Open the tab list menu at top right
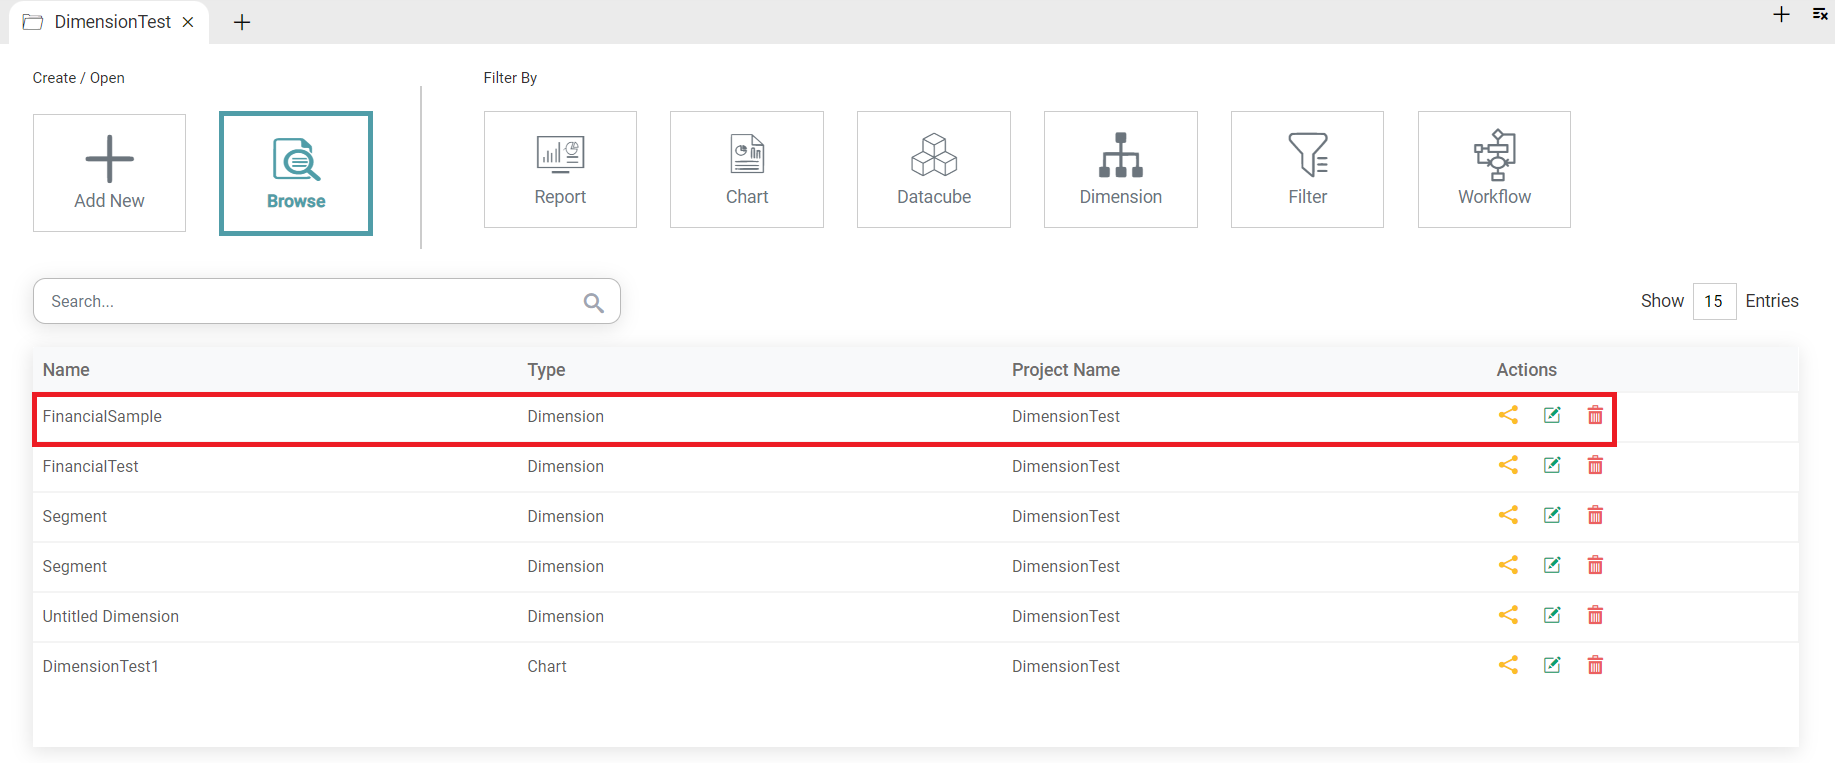 (x=1820, y=14)
